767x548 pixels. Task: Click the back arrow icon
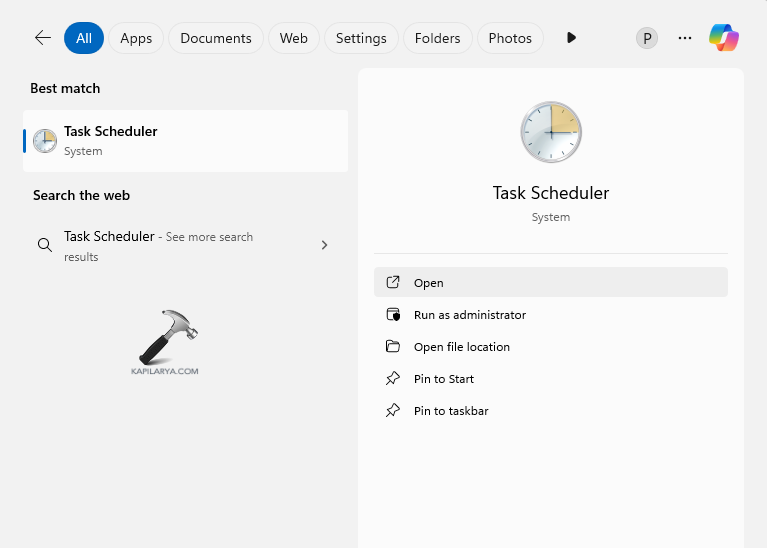[x=42, y=38]
